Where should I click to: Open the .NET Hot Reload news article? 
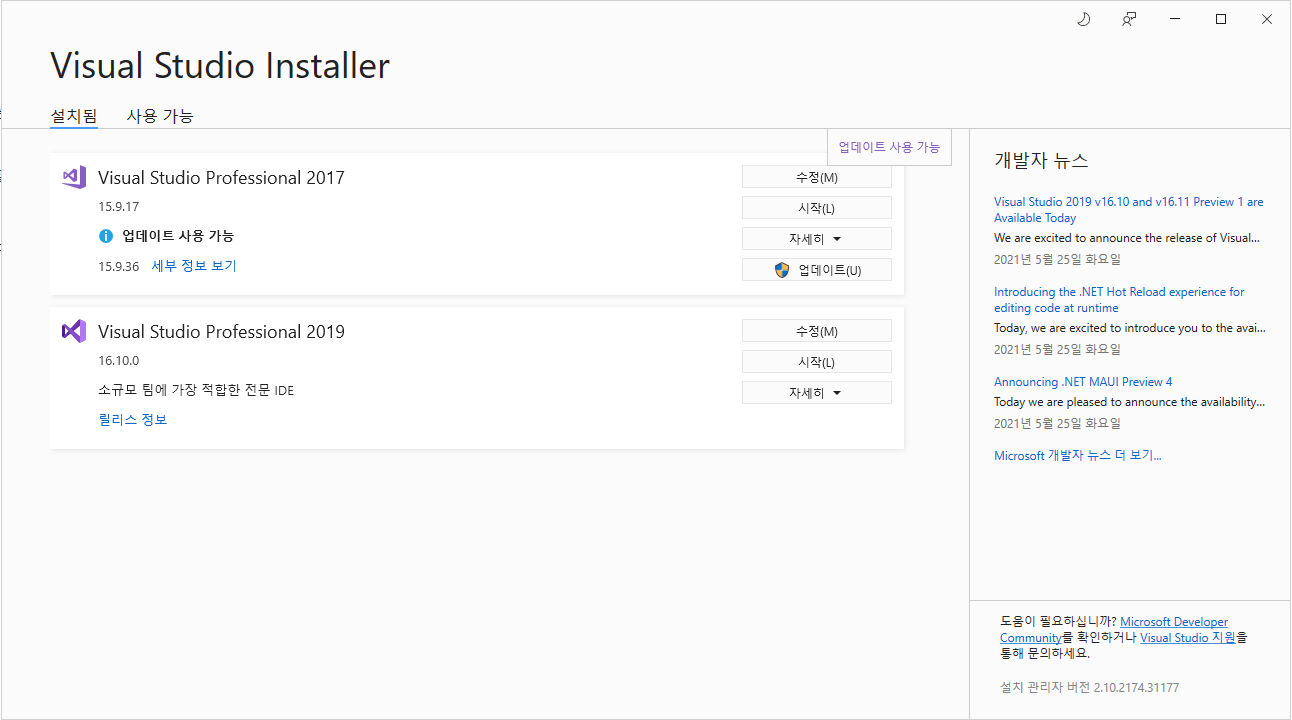tap(1119, 300)
